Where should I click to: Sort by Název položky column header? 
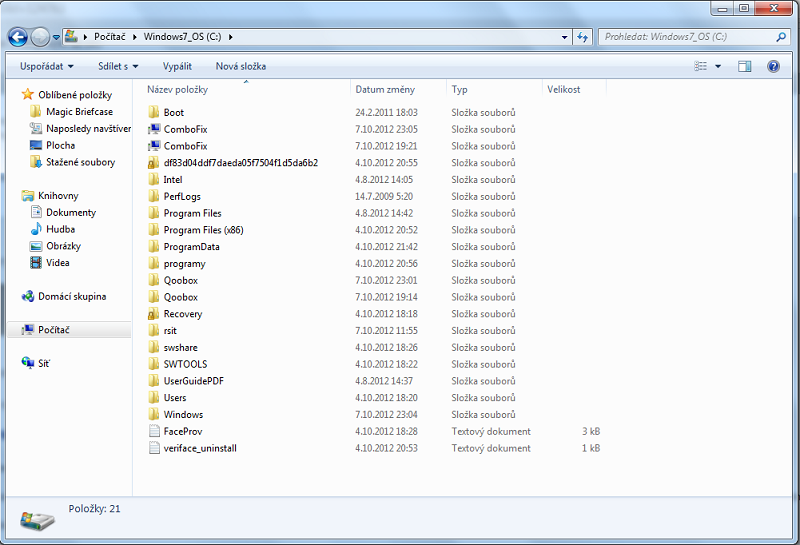pyautogui.click(x=177, y=89)
